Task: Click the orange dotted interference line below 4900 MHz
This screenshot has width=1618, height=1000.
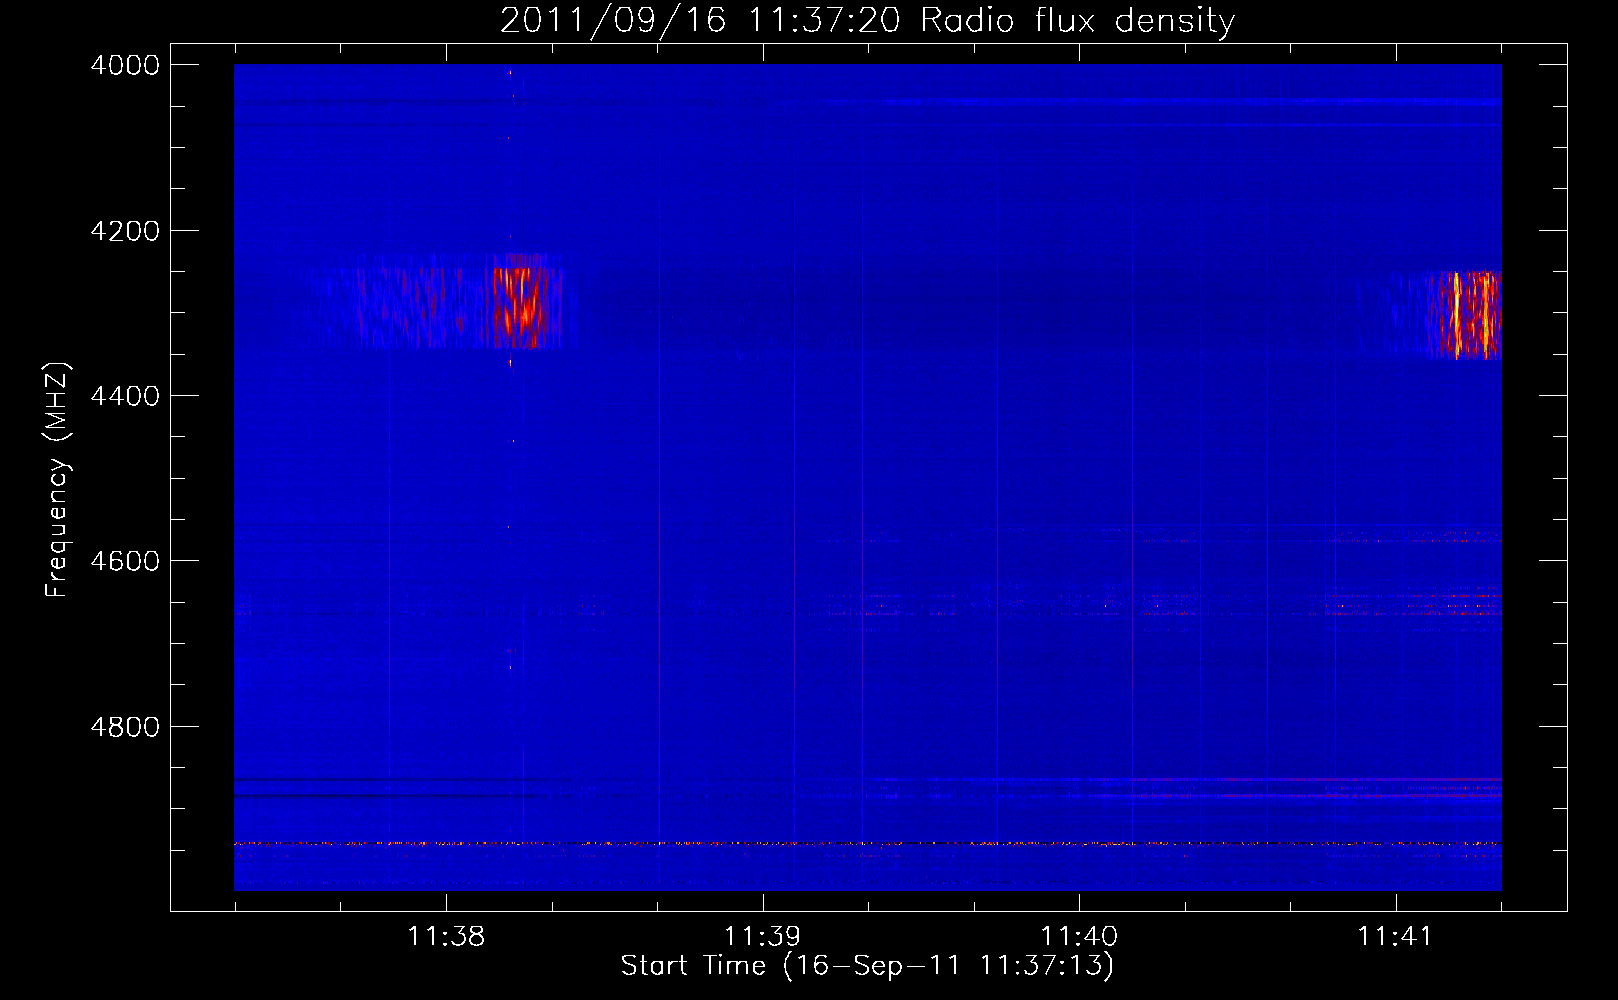Action: pyautogui.click(x=867, y=844)
